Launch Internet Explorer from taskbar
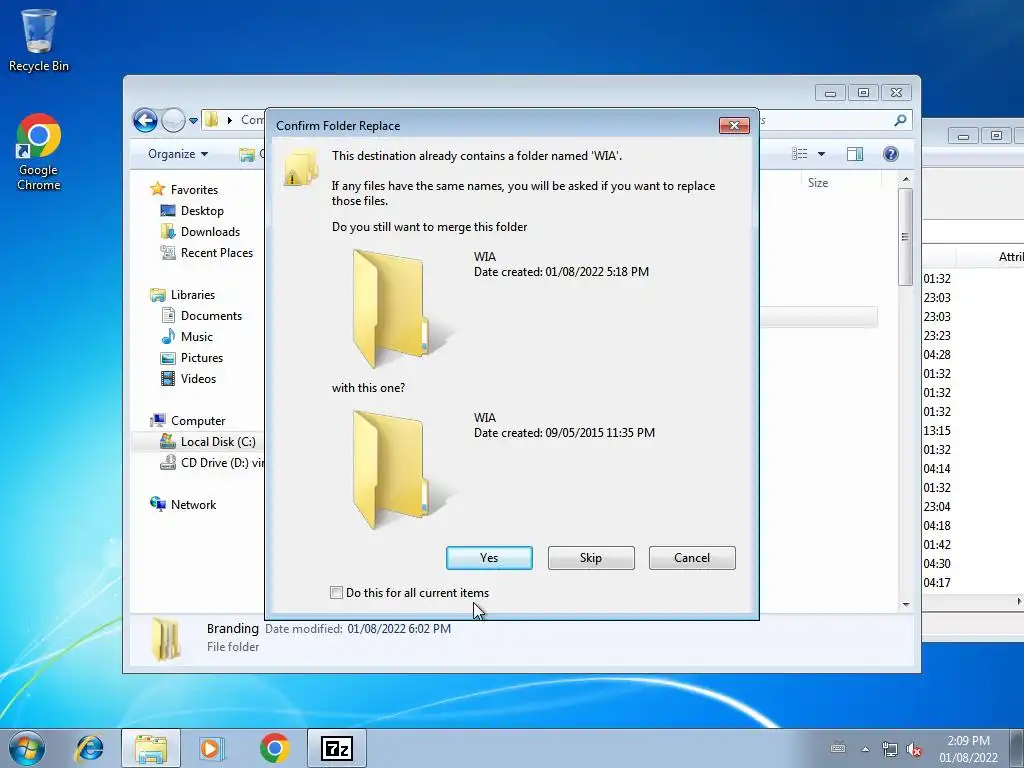The image size is (1024, 768). [x=89, y=748]
